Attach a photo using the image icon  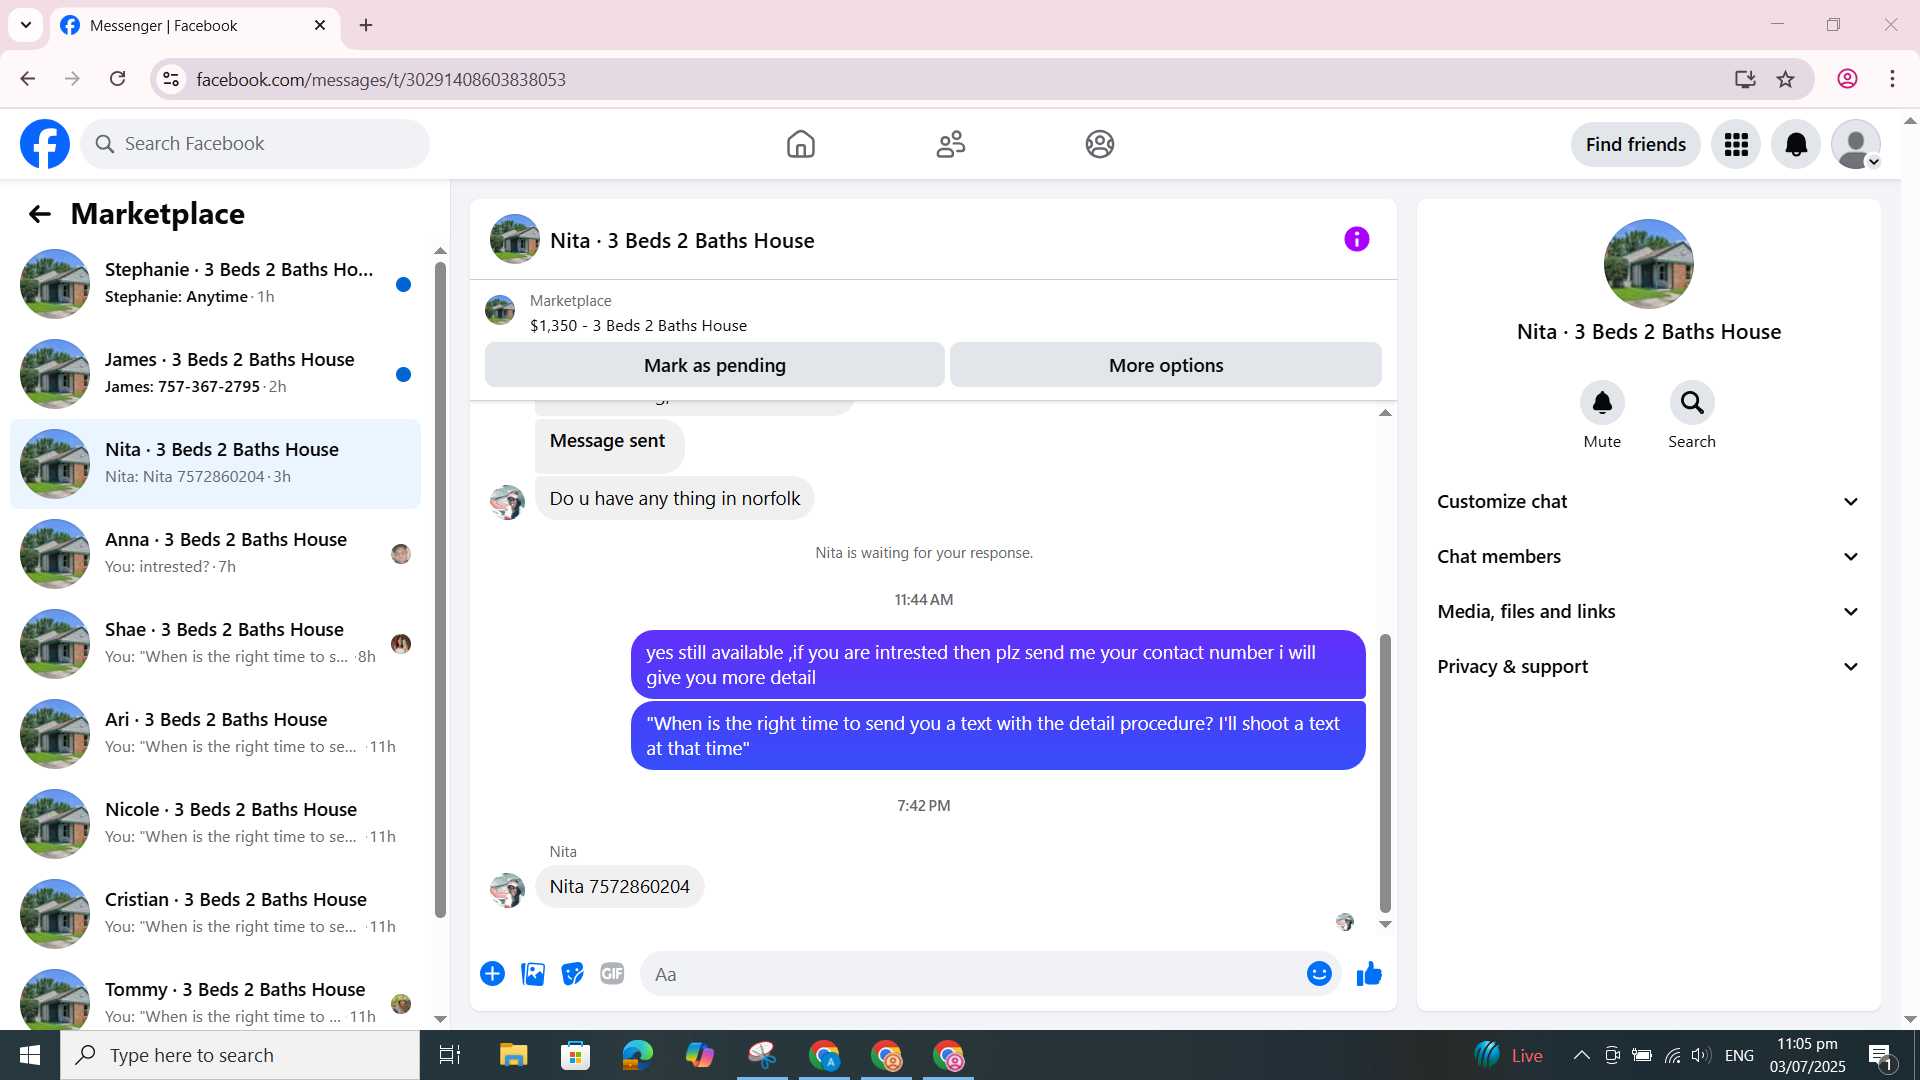tap(533, 974)
